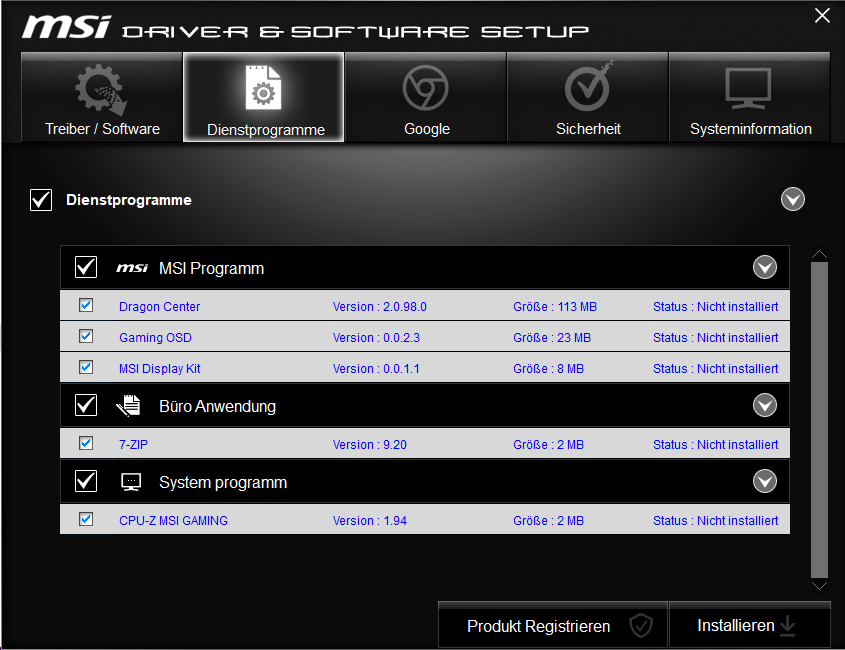
Task: Select the MSI Display Kit entry name
Action: click(160, 369)
